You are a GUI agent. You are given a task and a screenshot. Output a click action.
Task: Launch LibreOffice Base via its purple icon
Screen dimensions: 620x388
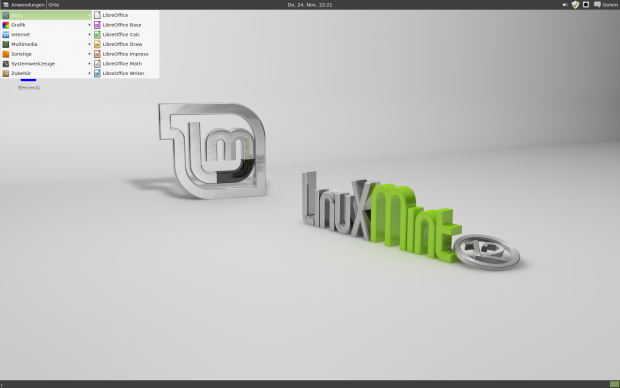pyautogui.click(x=97, y=25)
